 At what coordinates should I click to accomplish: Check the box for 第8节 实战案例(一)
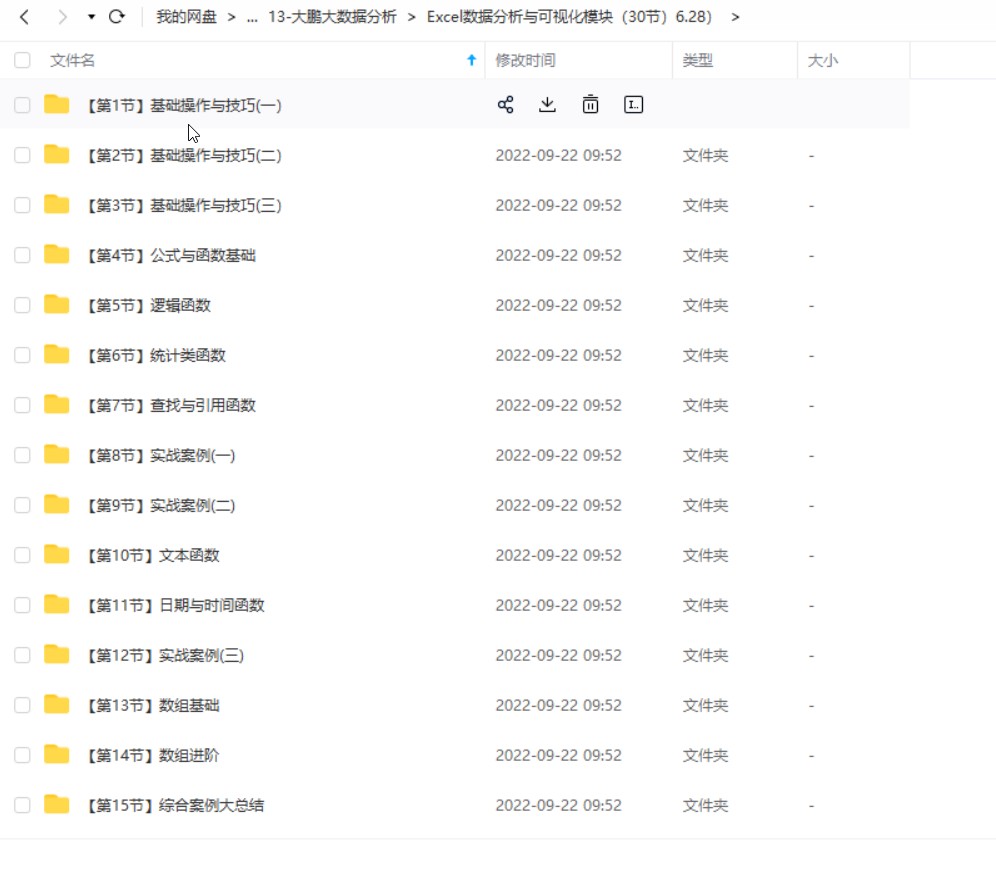click(x=22, y=455)
